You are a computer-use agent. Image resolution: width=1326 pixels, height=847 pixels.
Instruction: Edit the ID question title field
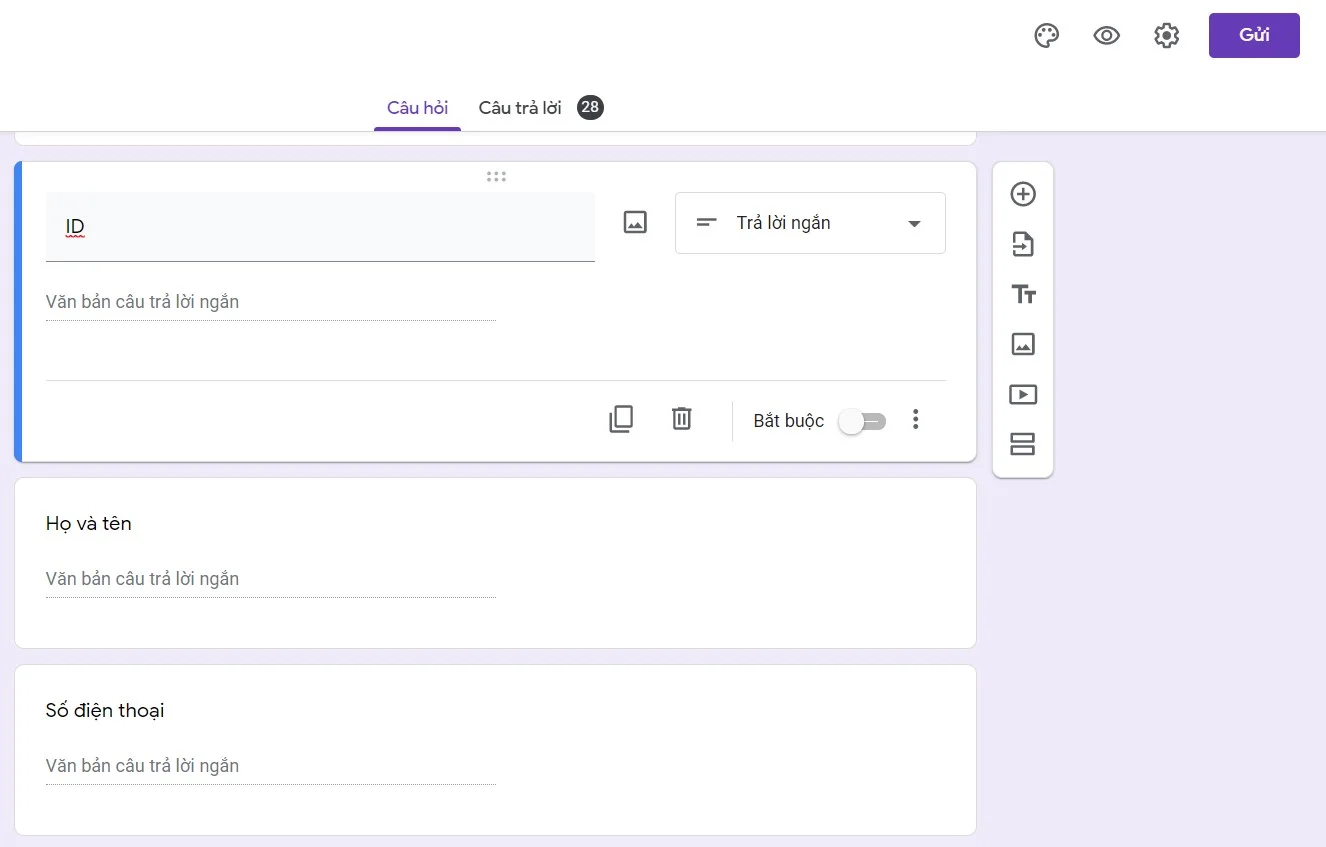[x=320, y=227]
